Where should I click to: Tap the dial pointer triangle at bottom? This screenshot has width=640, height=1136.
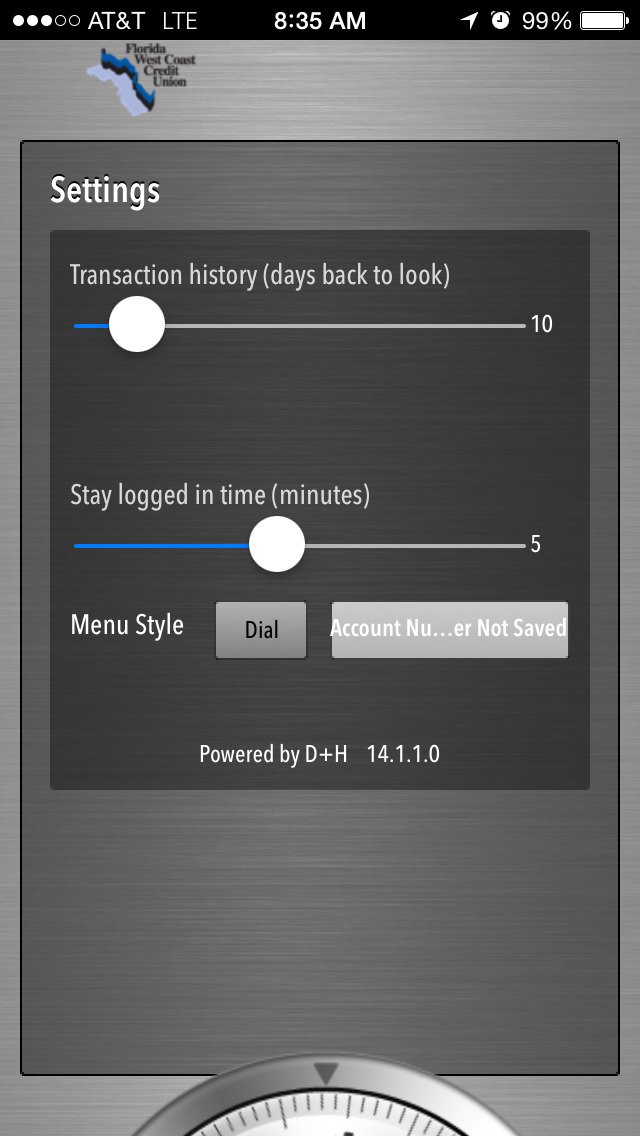(x=327, y=1073)
